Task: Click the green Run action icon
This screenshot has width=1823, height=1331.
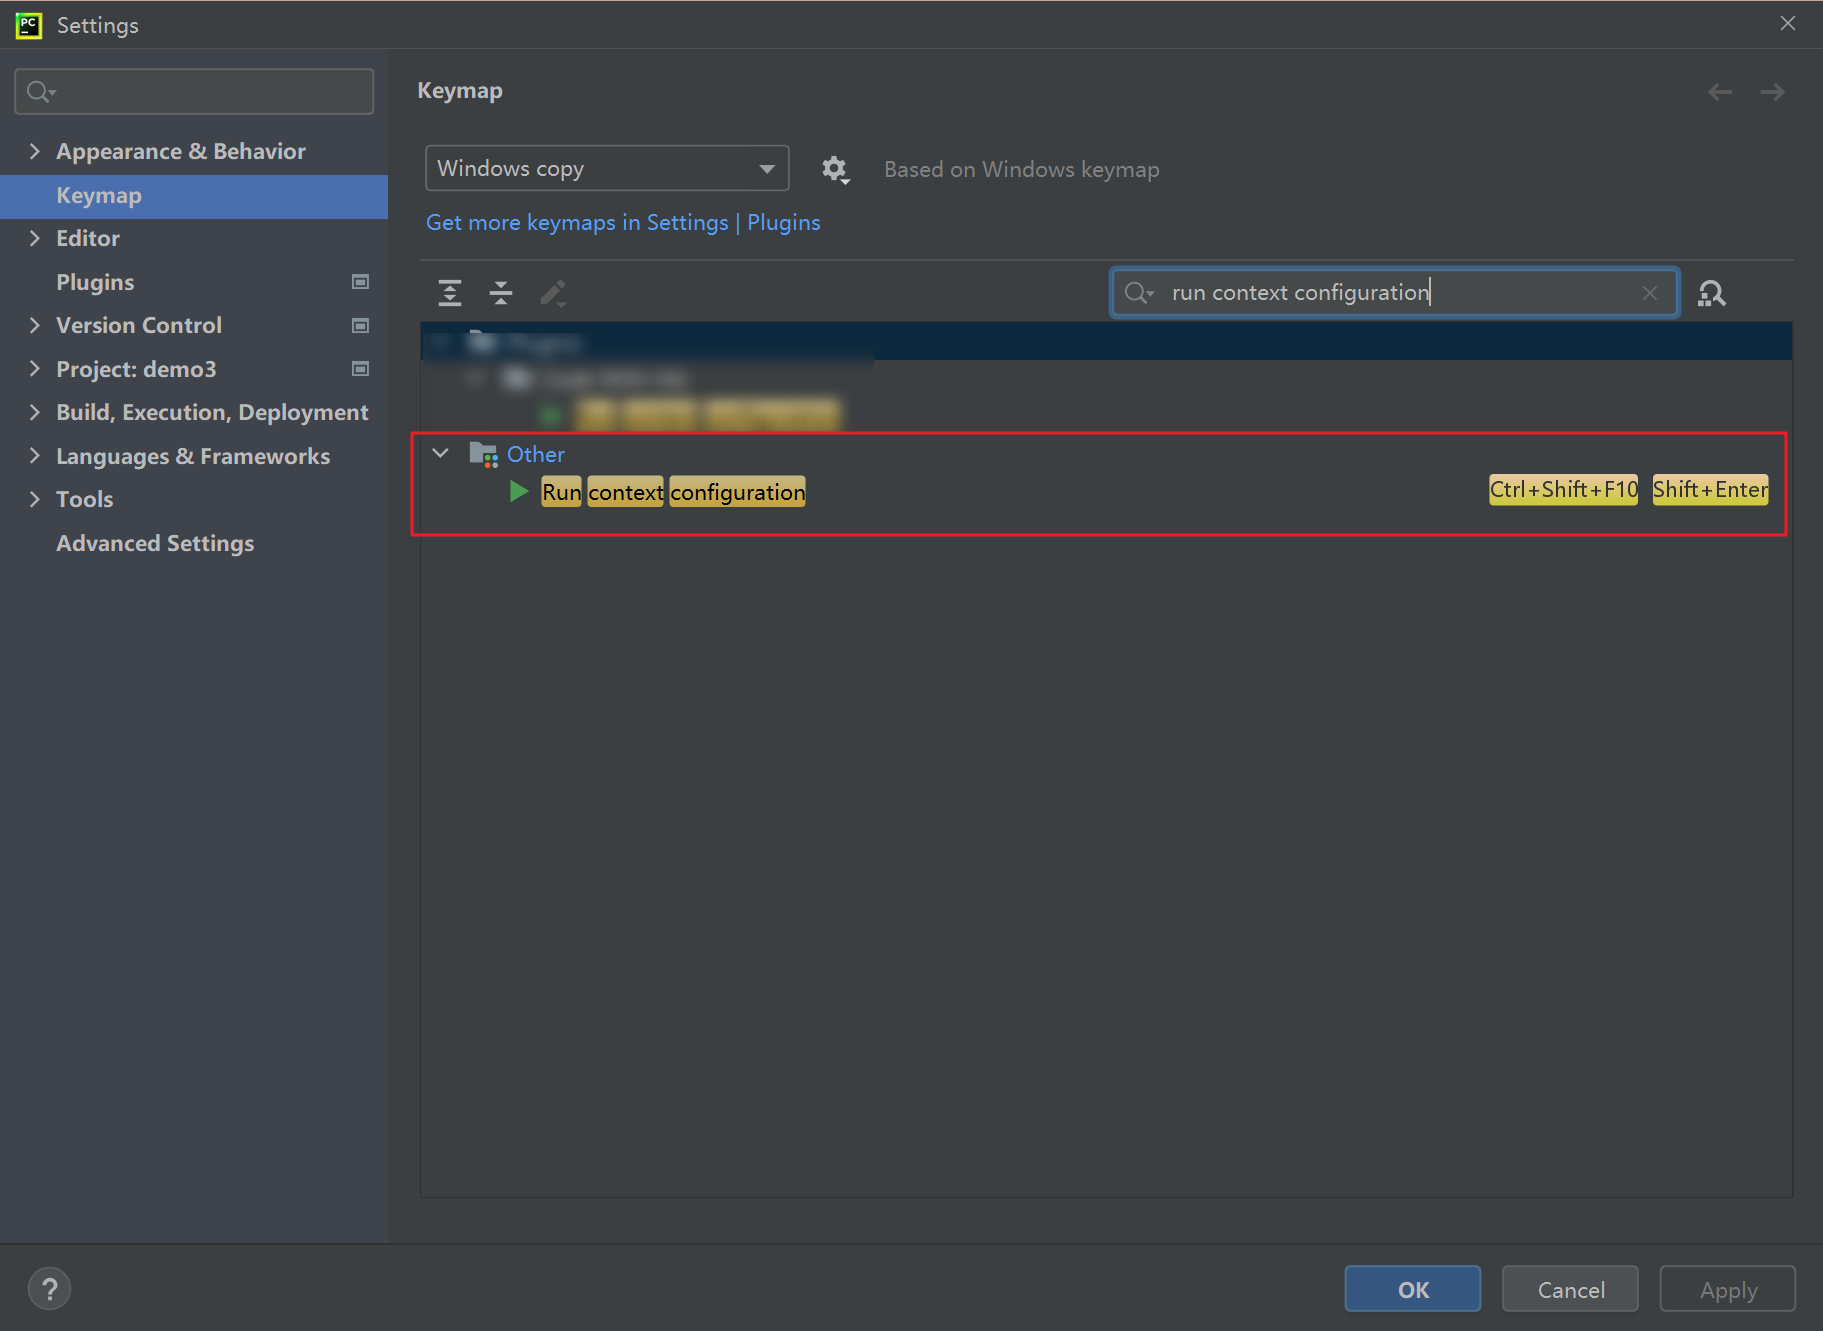Action: [x=519, y=491]
